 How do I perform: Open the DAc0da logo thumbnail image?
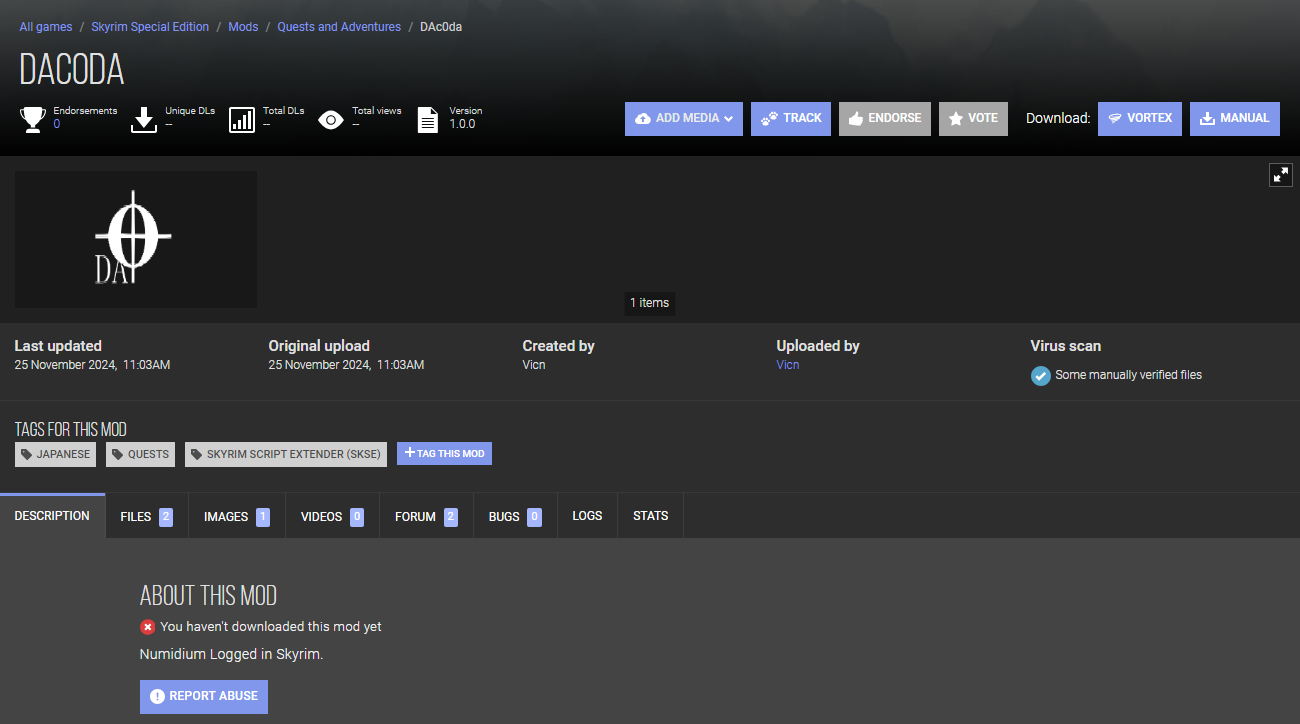click(x=136, y=239)
